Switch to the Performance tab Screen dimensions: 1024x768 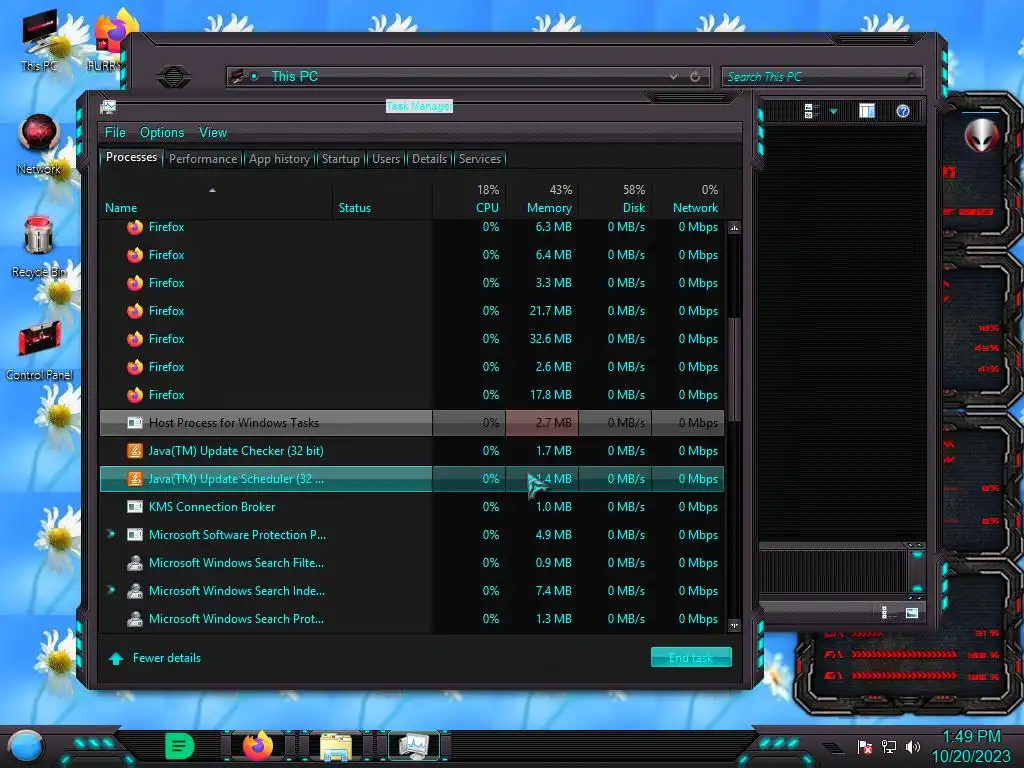point(203,159)
